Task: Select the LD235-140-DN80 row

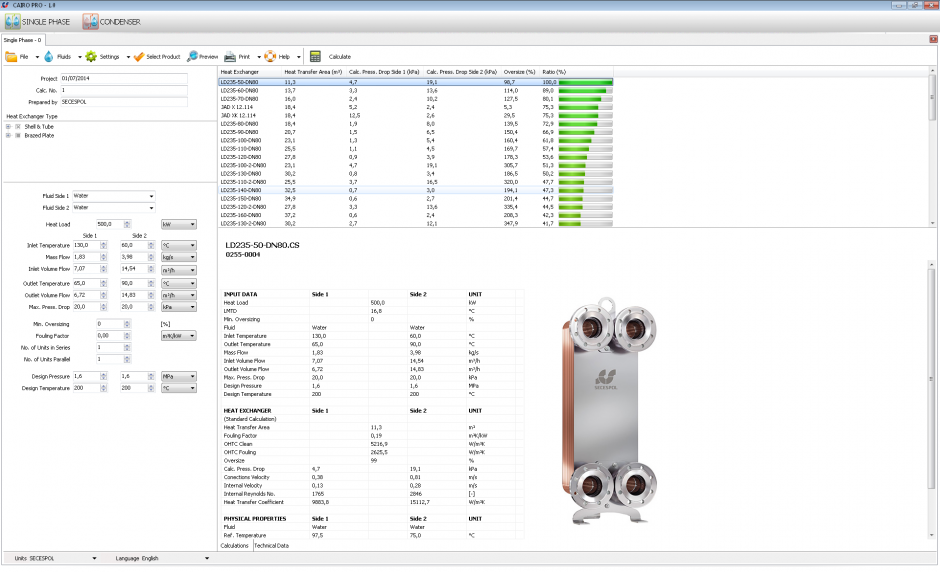Action: 415,190
